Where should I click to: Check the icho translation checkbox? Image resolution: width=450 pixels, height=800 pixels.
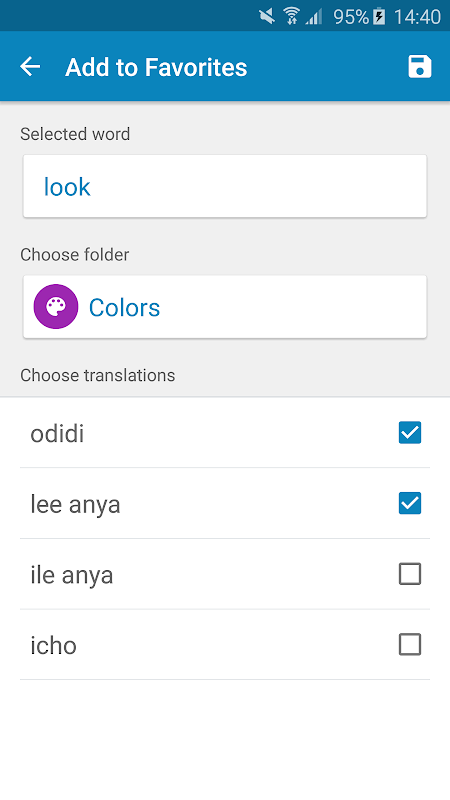(x=410, y=644)
